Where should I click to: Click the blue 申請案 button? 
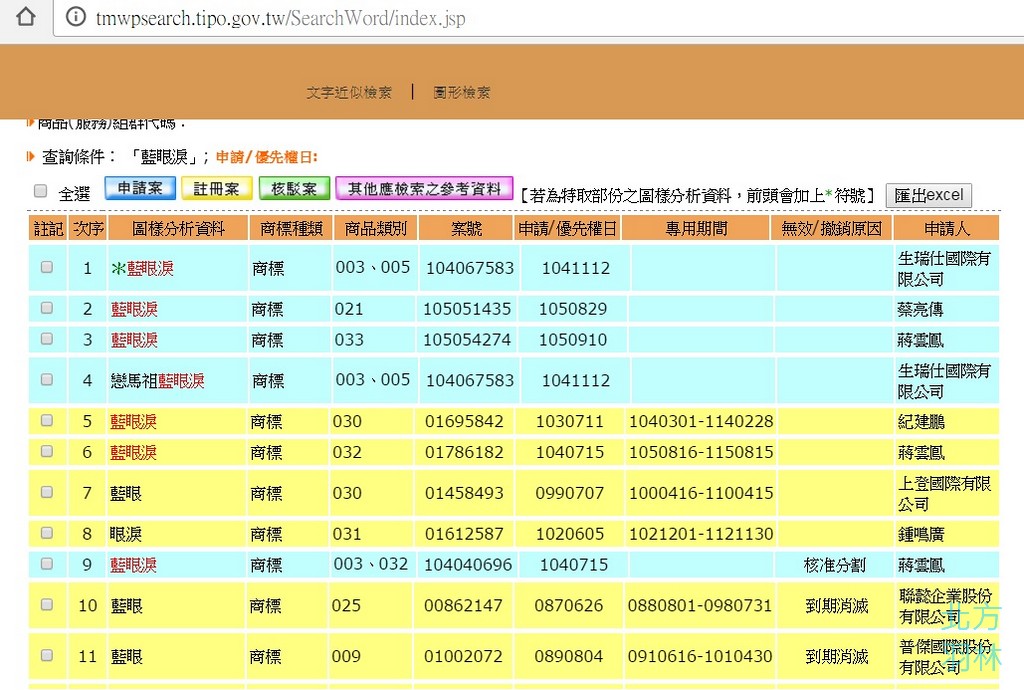(x=140, y=189)
